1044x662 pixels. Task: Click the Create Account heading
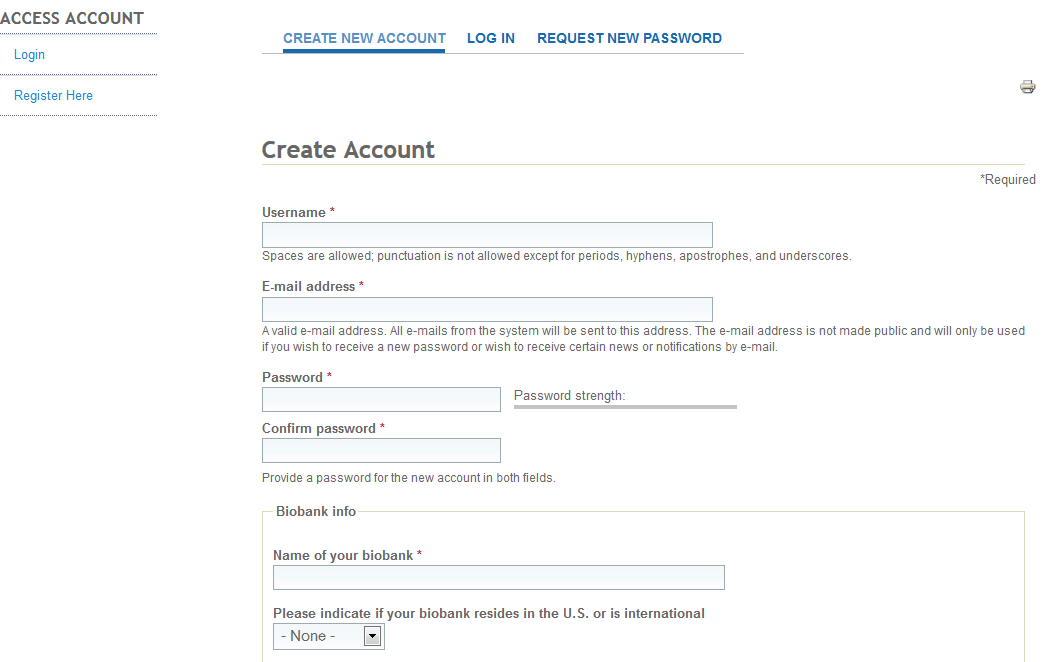pos(348,150)
